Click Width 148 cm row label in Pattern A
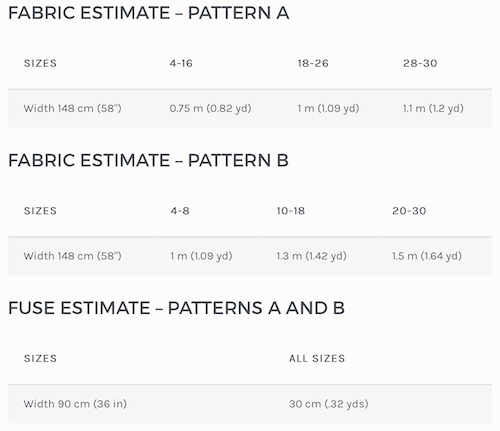 (x=72, y=108)
